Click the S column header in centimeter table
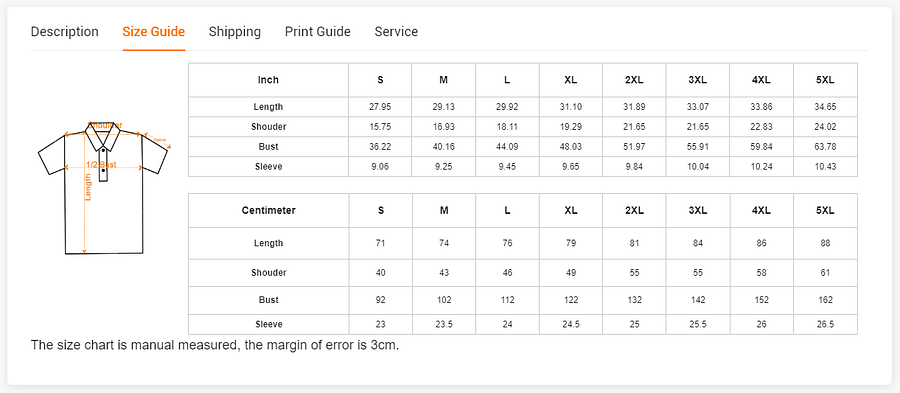The height and width of the screenshot is (393, 900). (380, 211)
